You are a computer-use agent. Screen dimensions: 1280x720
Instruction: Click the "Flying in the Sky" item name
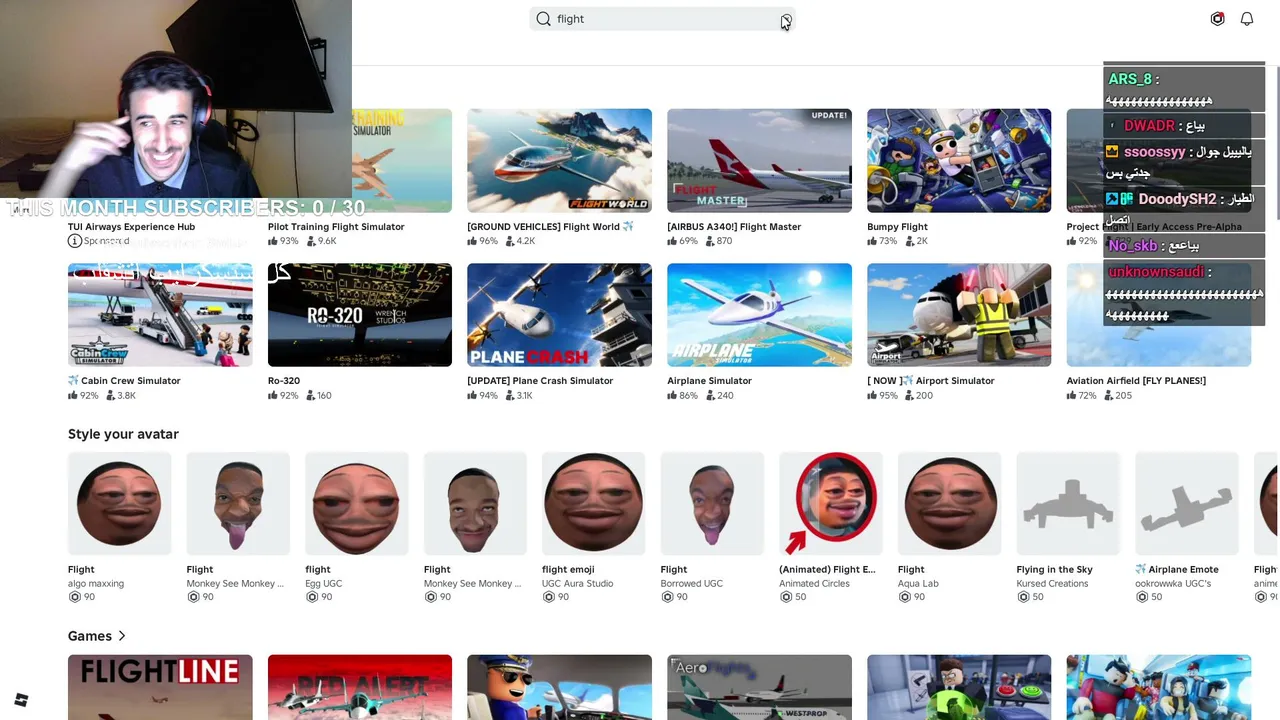coord(1054,570)
